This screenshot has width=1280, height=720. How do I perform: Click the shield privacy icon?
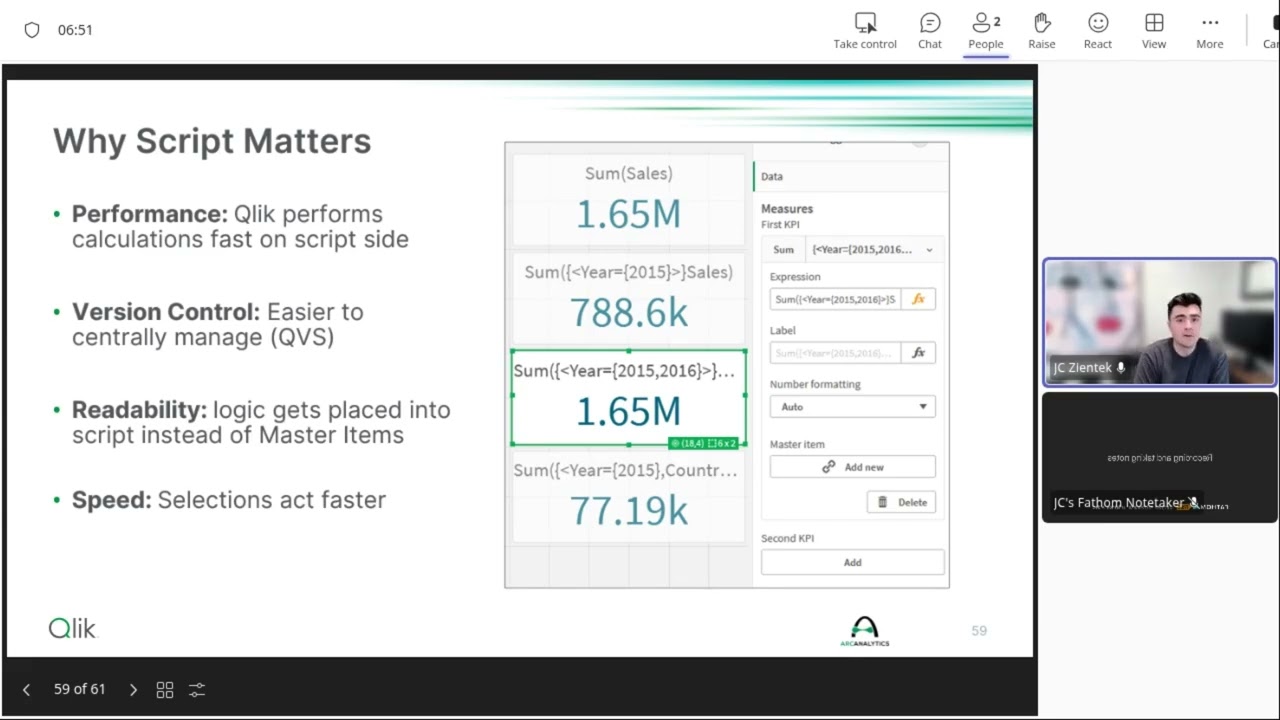(32, 30)
